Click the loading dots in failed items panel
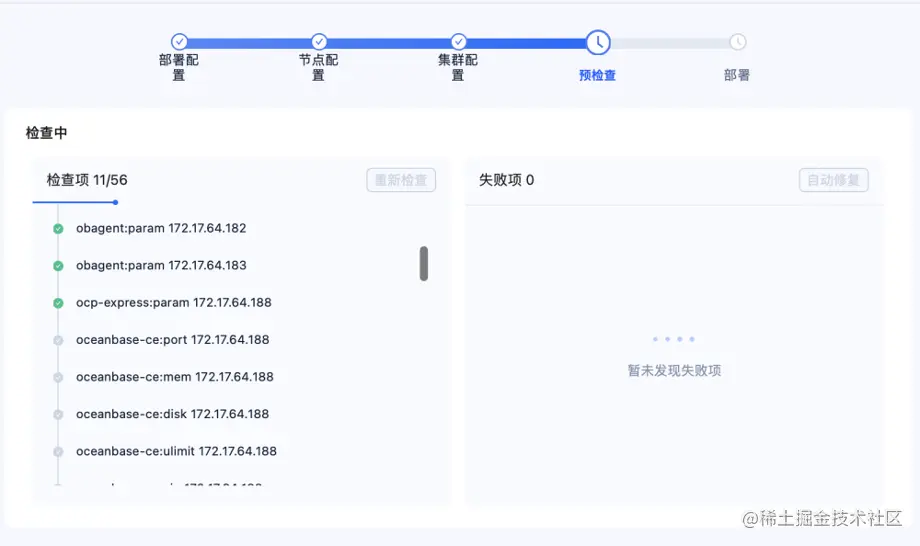 (x=674, y=339)
